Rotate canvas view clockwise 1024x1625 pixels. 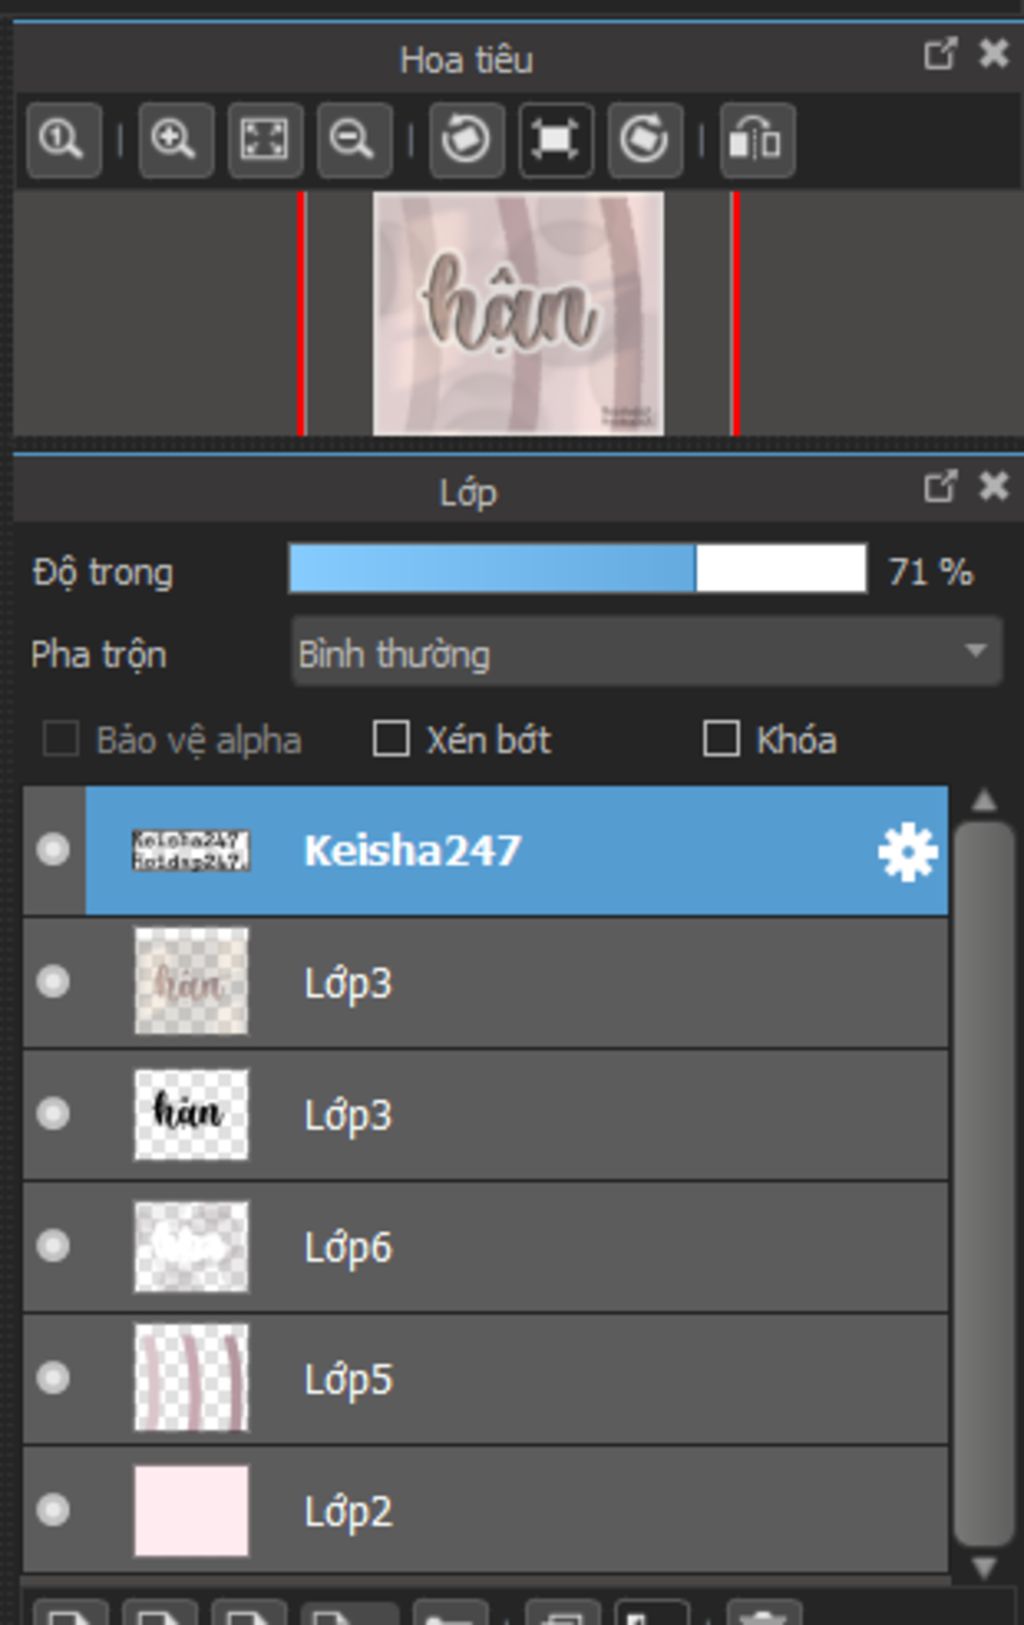point(645,140)
